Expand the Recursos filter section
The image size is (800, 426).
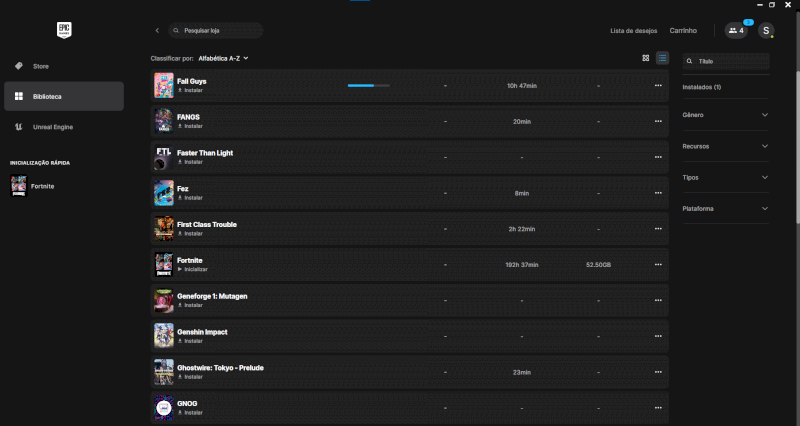pyautogui.click(x=725, y=146)
